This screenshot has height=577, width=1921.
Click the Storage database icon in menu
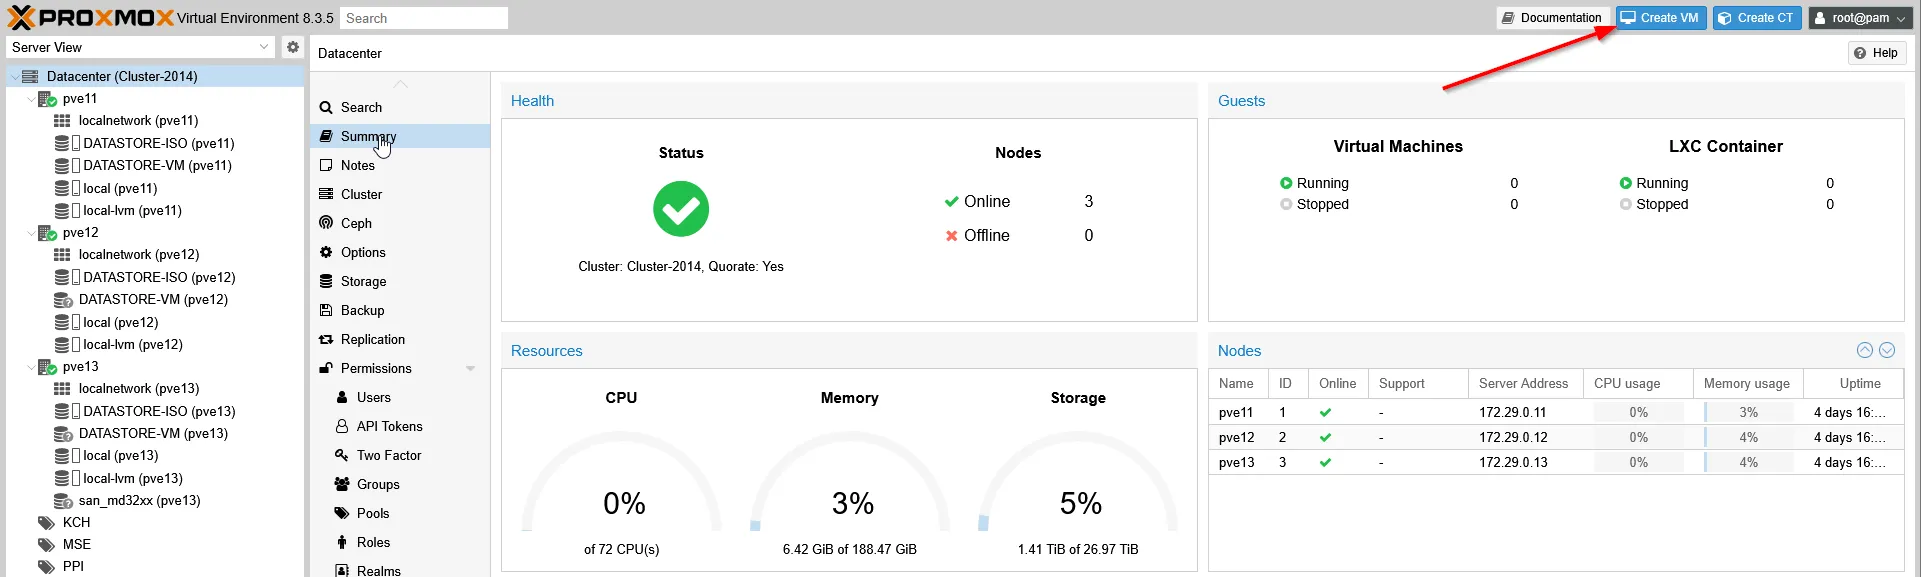[x=326, y=281]
